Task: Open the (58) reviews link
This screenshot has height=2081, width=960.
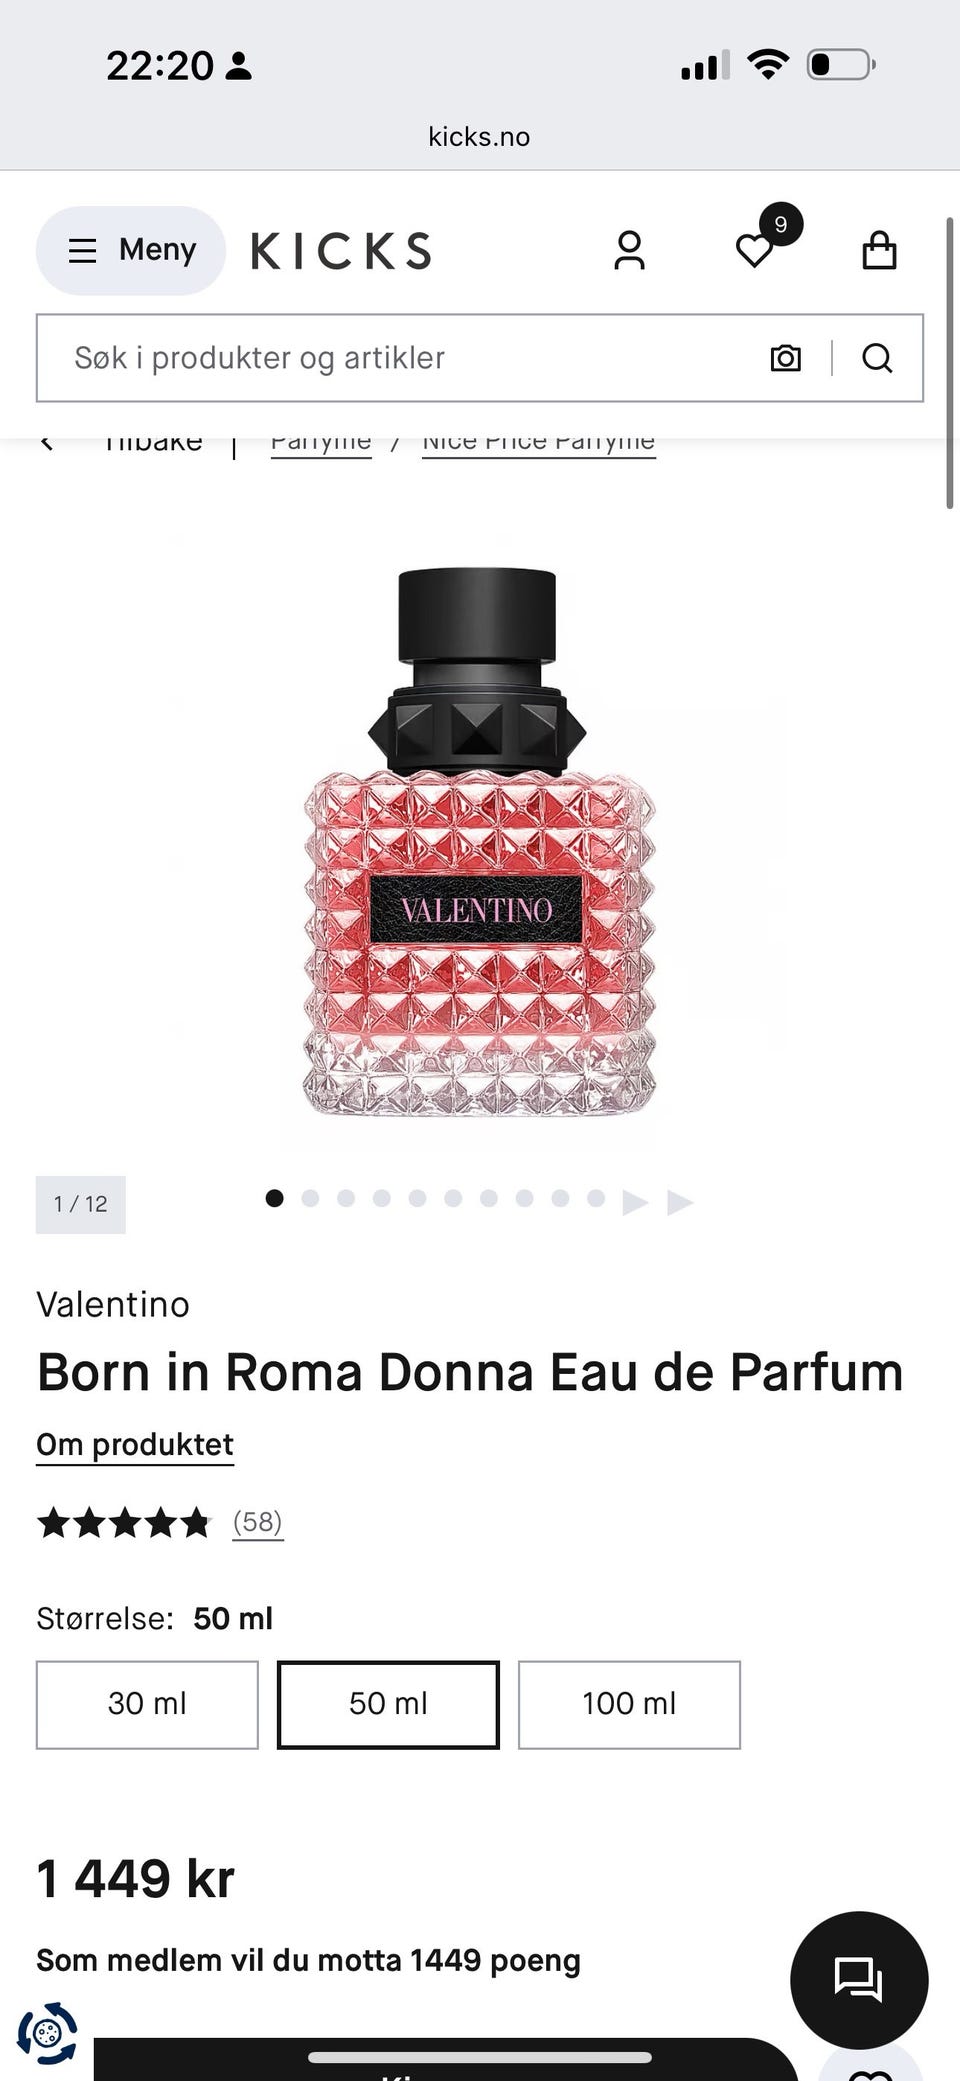Action: click(258, 1522)
